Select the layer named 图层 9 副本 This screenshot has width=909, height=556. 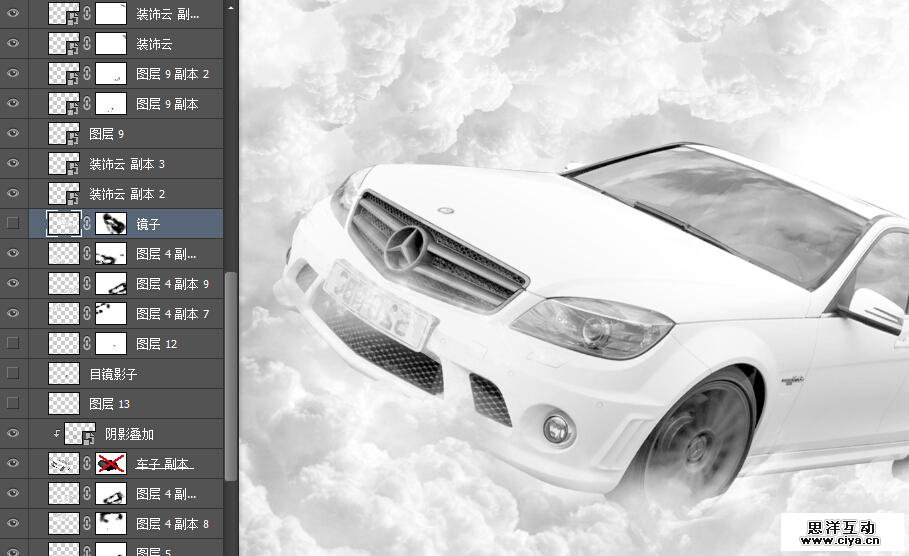pos(167,104)
